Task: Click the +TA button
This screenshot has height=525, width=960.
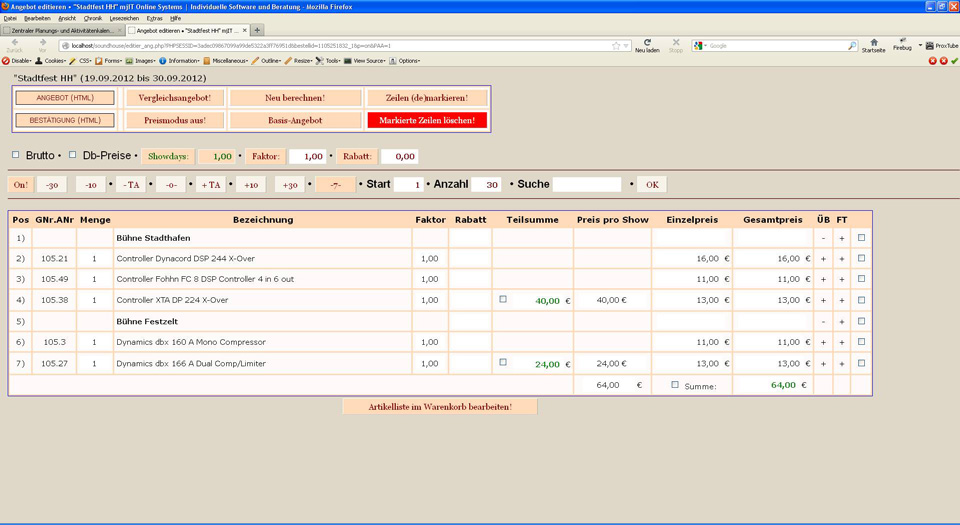Action: click(211, 185)
